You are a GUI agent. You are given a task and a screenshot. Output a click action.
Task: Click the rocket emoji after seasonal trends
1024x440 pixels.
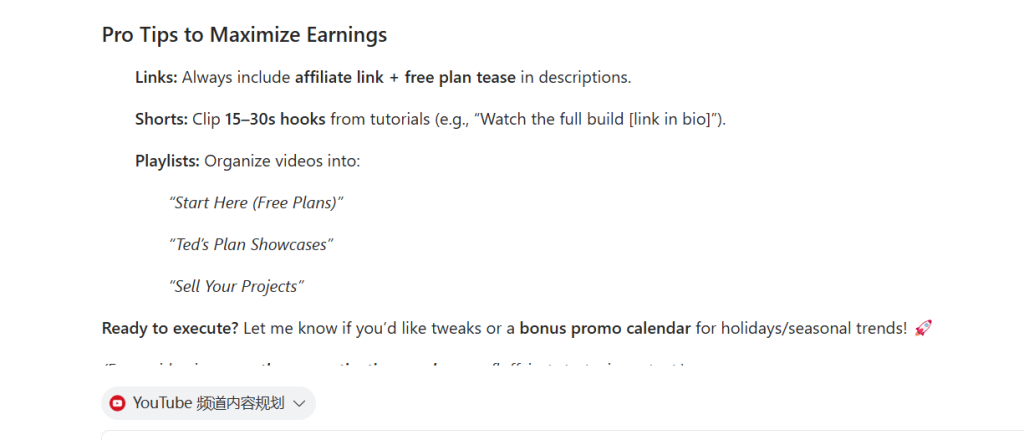[x=923, y=328]
